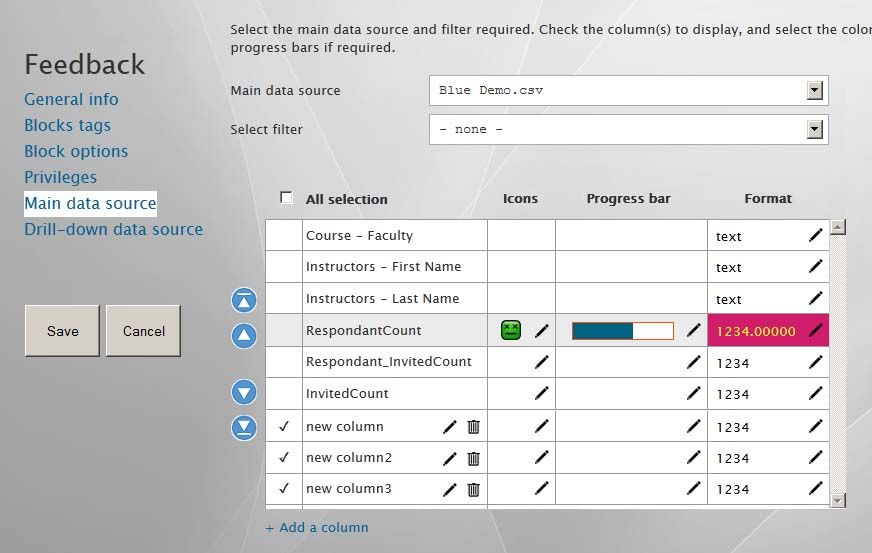Rename 'new column2' with its pencil icon
Image resolution: width=872 pixels, height=553 pixels.
[449, 458]
